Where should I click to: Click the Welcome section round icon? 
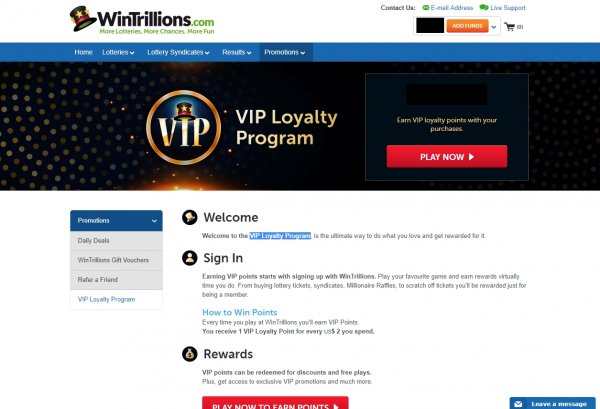(x=189, y=217)
